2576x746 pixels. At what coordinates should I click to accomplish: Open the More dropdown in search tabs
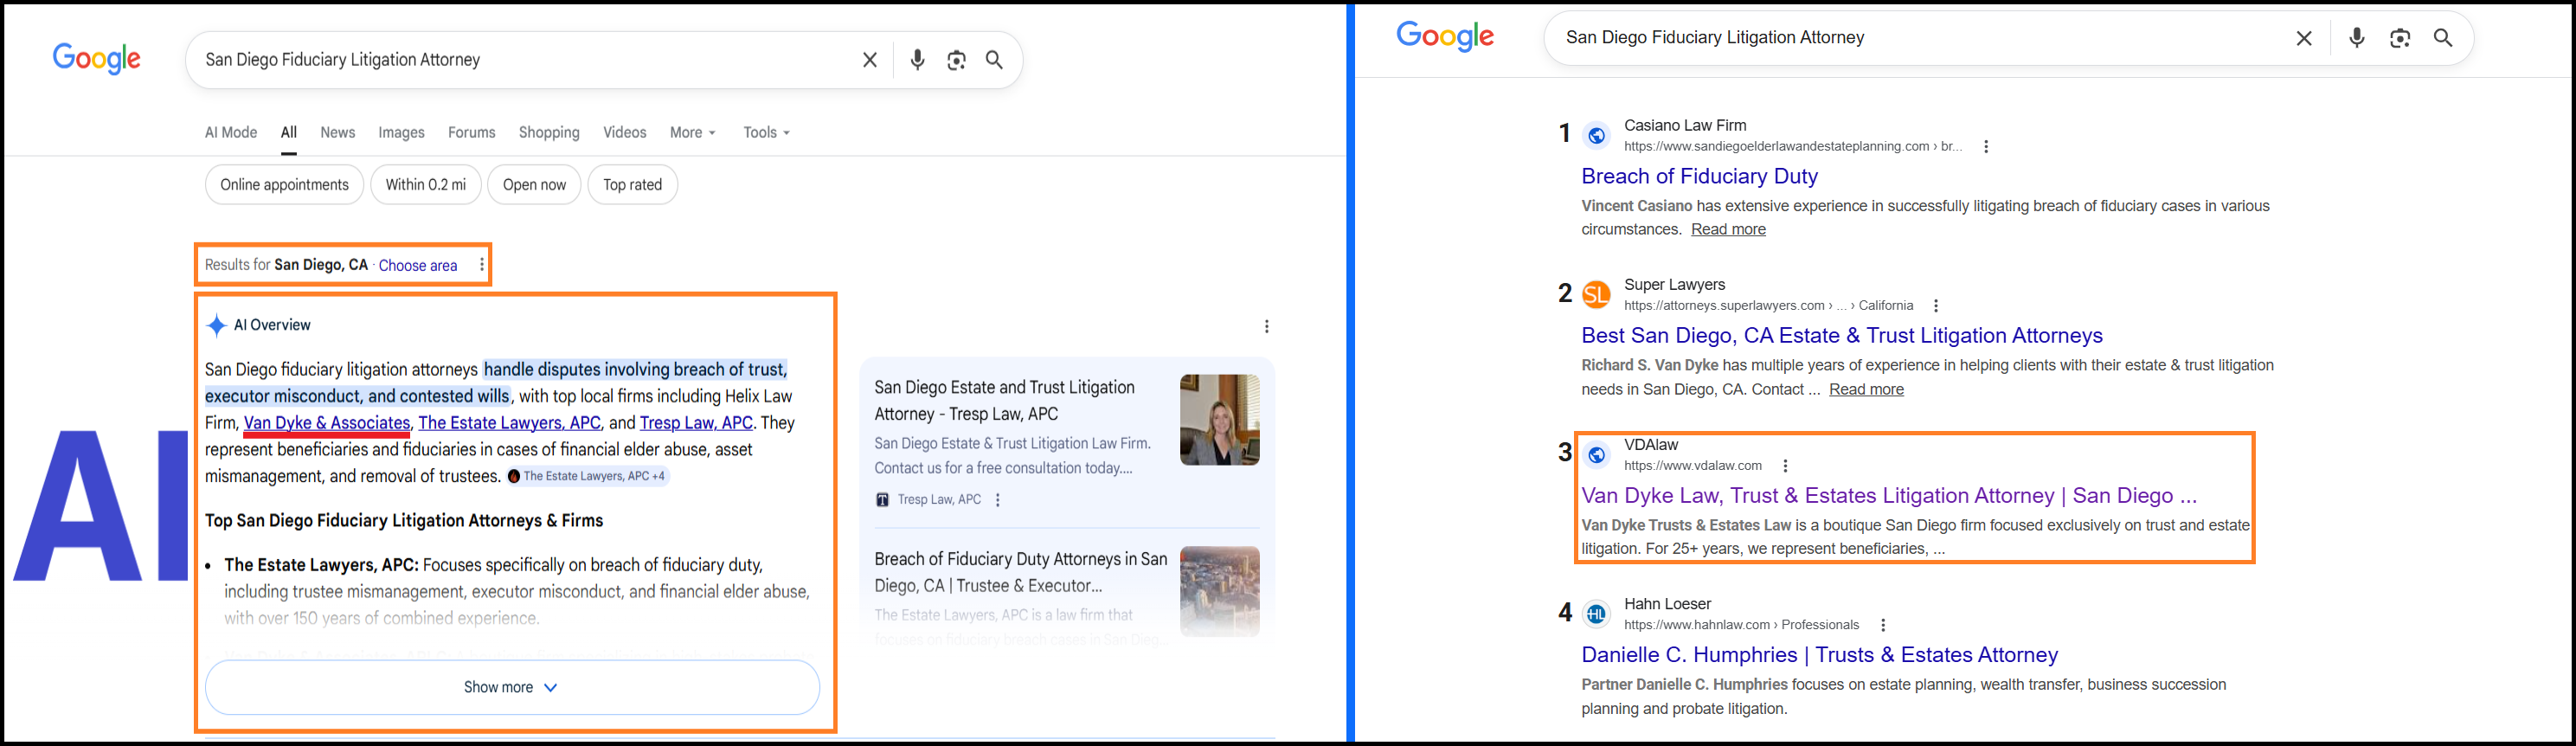point(693,132)
